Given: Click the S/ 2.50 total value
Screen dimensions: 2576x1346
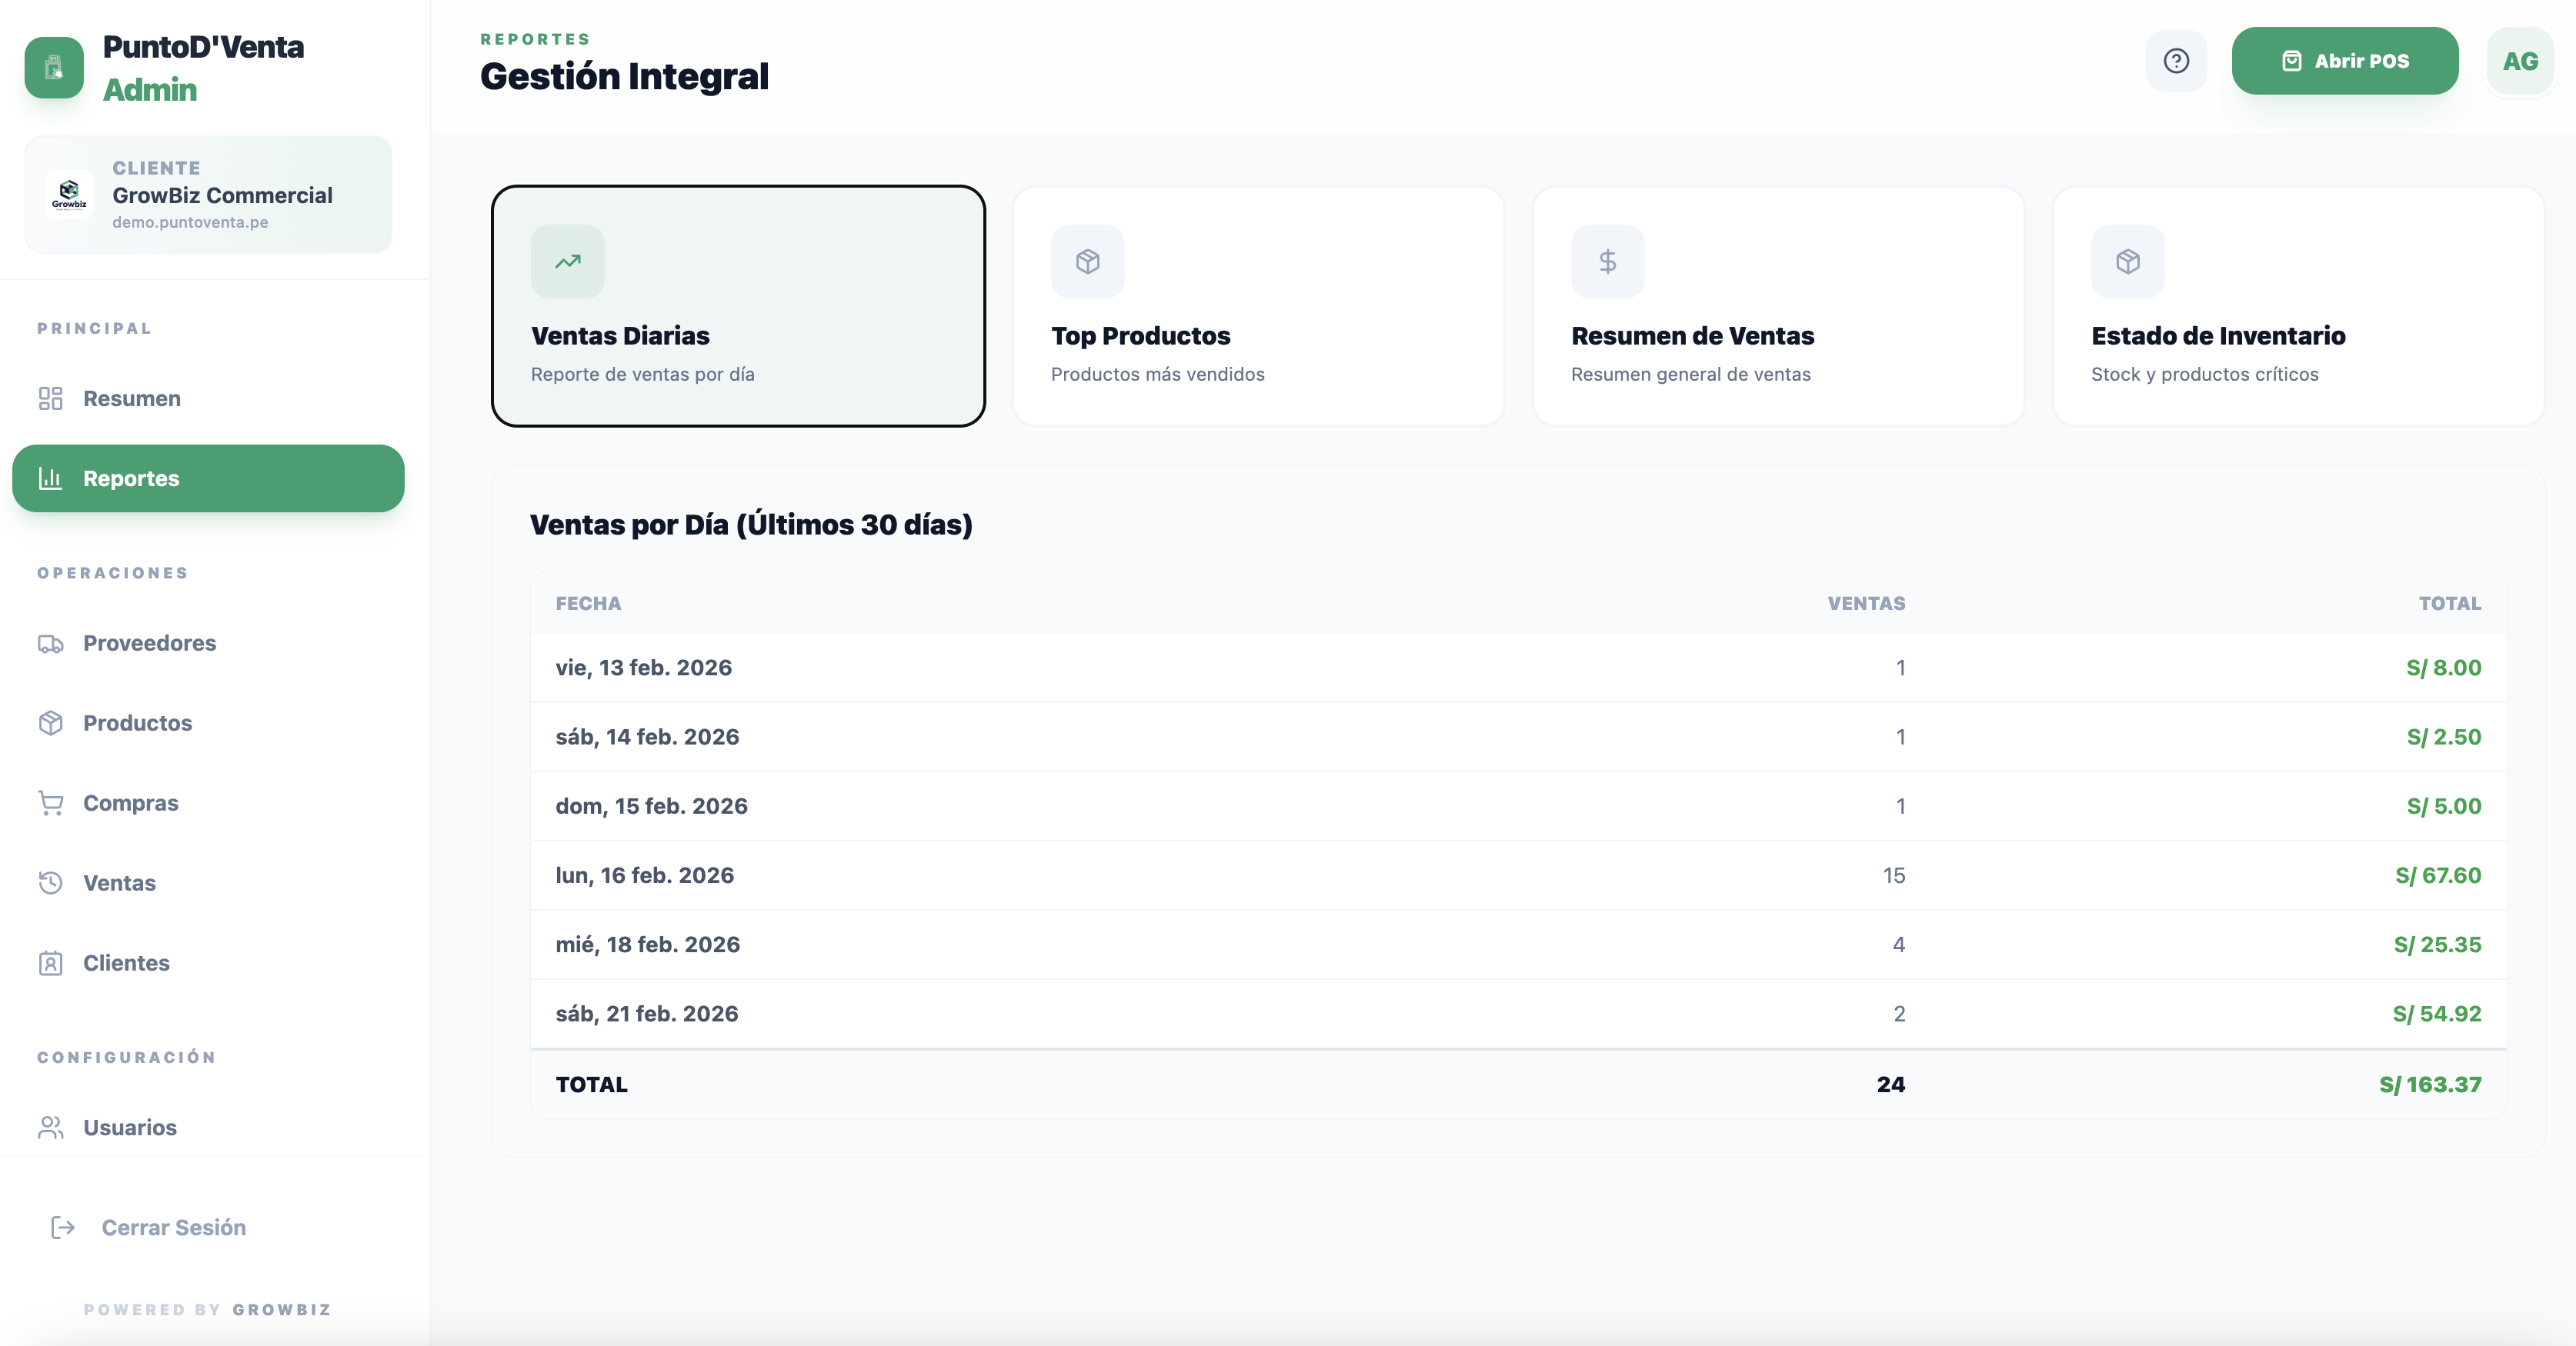Looking at the screenshot, I should coord(2443,737).
